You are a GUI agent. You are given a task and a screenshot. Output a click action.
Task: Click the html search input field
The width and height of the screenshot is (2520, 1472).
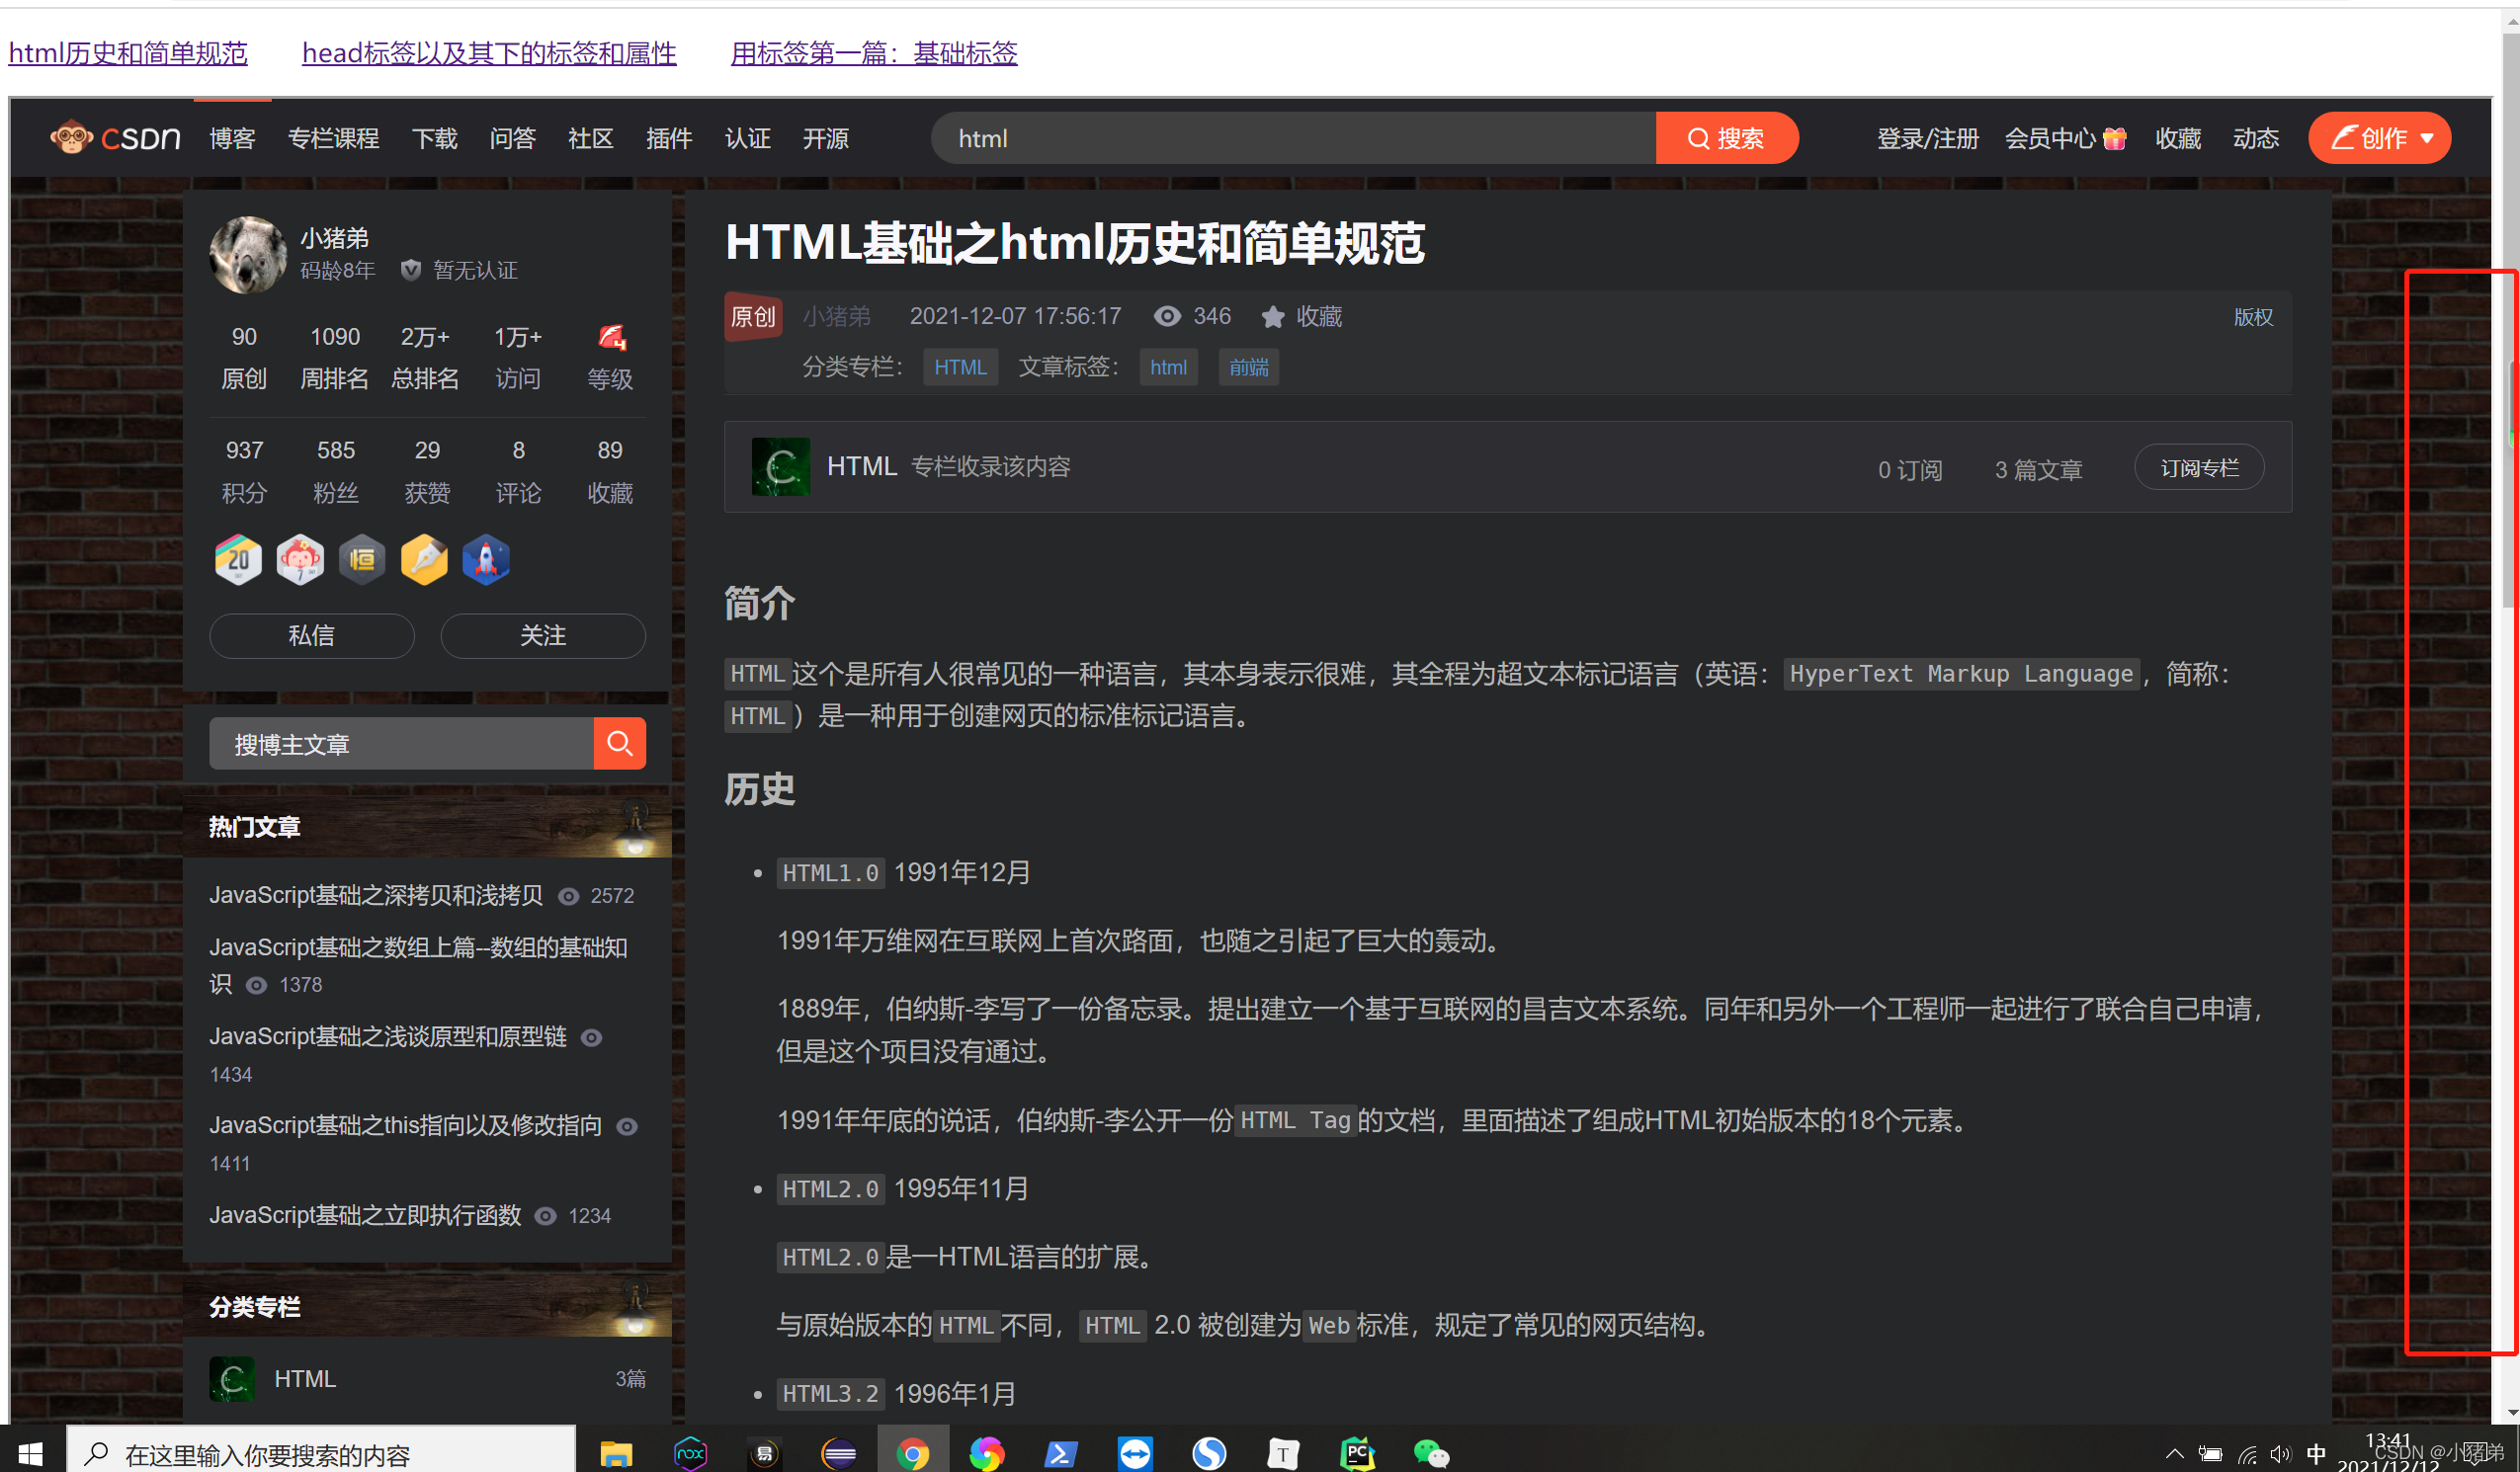coord(1293,138)
